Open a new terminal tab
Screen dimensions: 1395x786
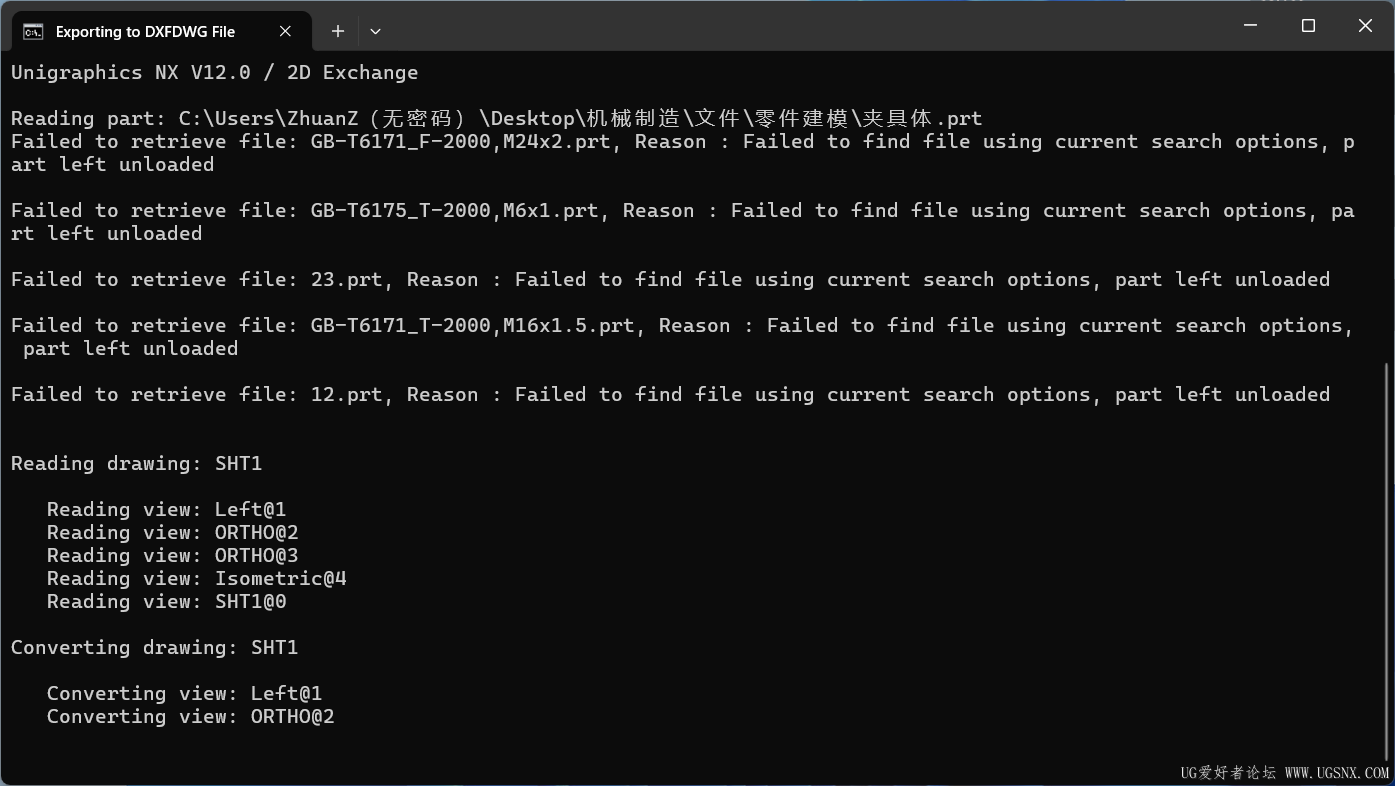point(338,32)
